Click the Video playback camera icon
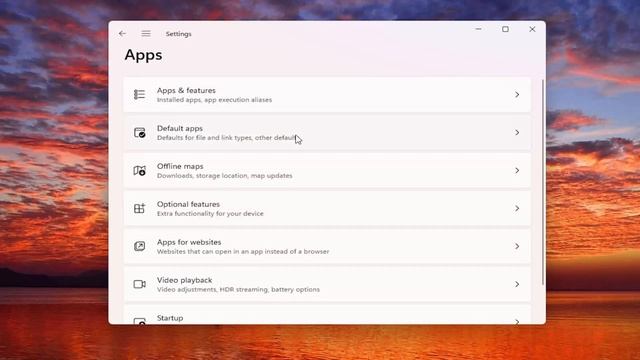The height and width of the screenshot is (360, 640). (x=139, y=284)
